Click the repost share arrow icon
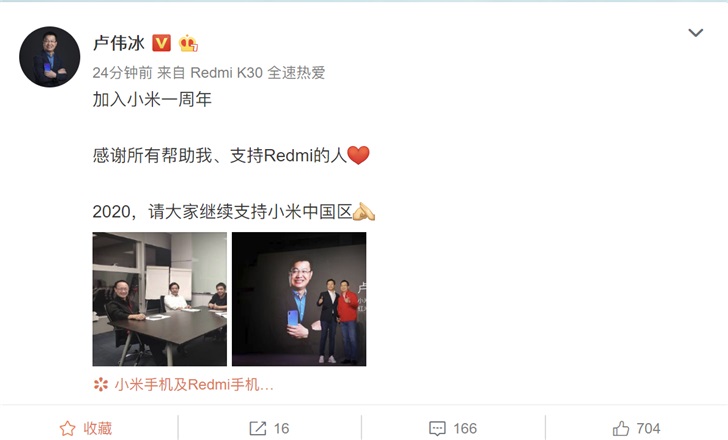 pyautogui.click(x=258, y=428)
